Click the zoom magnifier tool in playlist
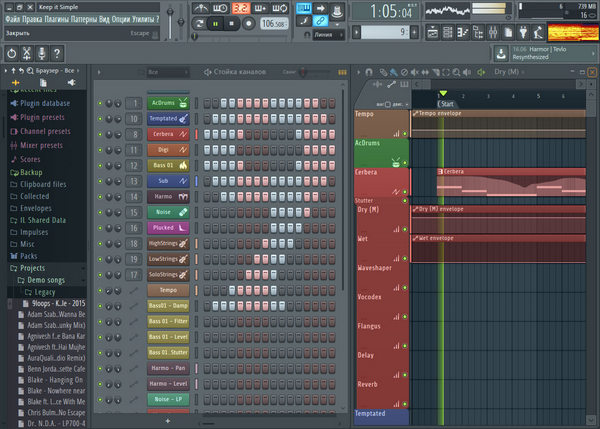600x429 pixels. tap(456, 72)
